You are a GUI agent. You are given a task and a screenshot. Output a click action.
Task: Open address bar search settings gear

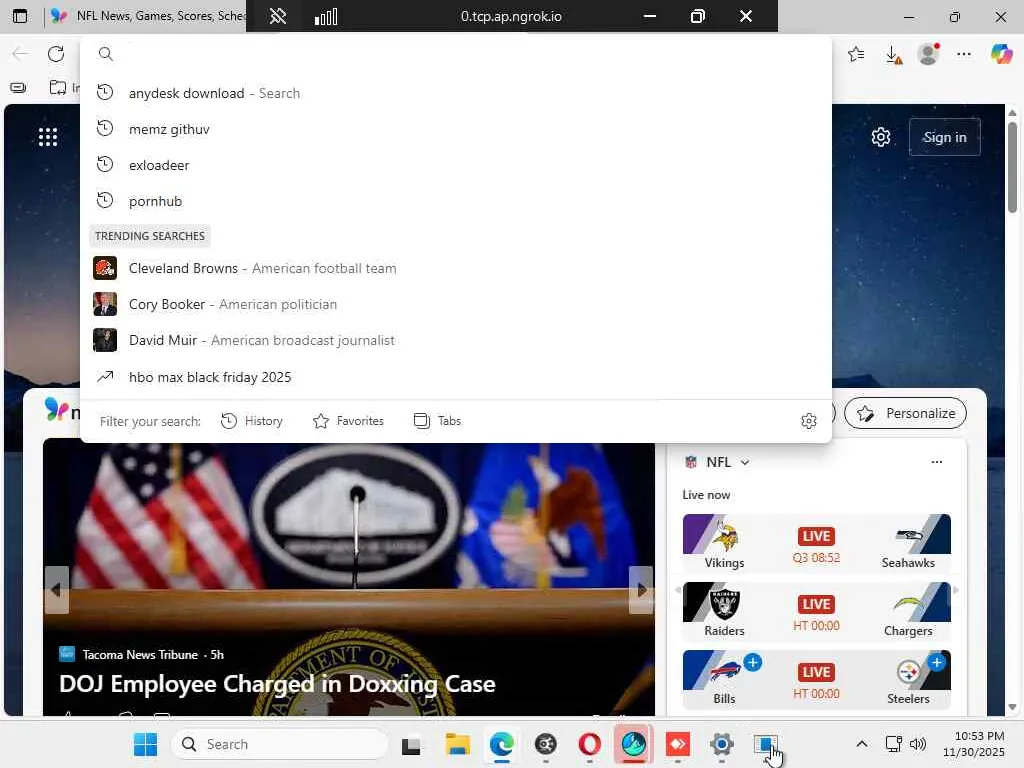click(808, 421)
